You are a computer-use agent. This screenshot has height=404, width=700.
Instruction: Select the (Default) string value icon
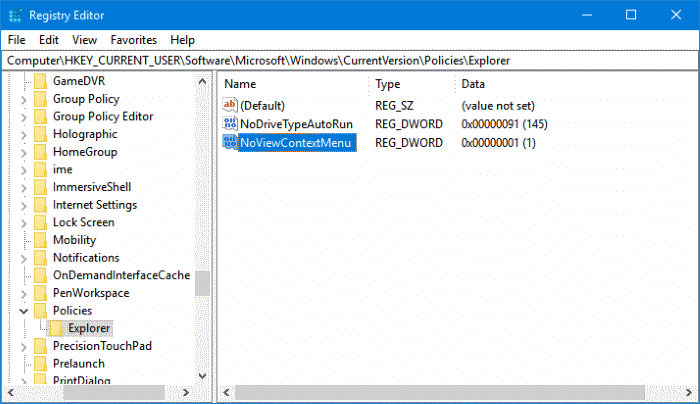[229, 105]
